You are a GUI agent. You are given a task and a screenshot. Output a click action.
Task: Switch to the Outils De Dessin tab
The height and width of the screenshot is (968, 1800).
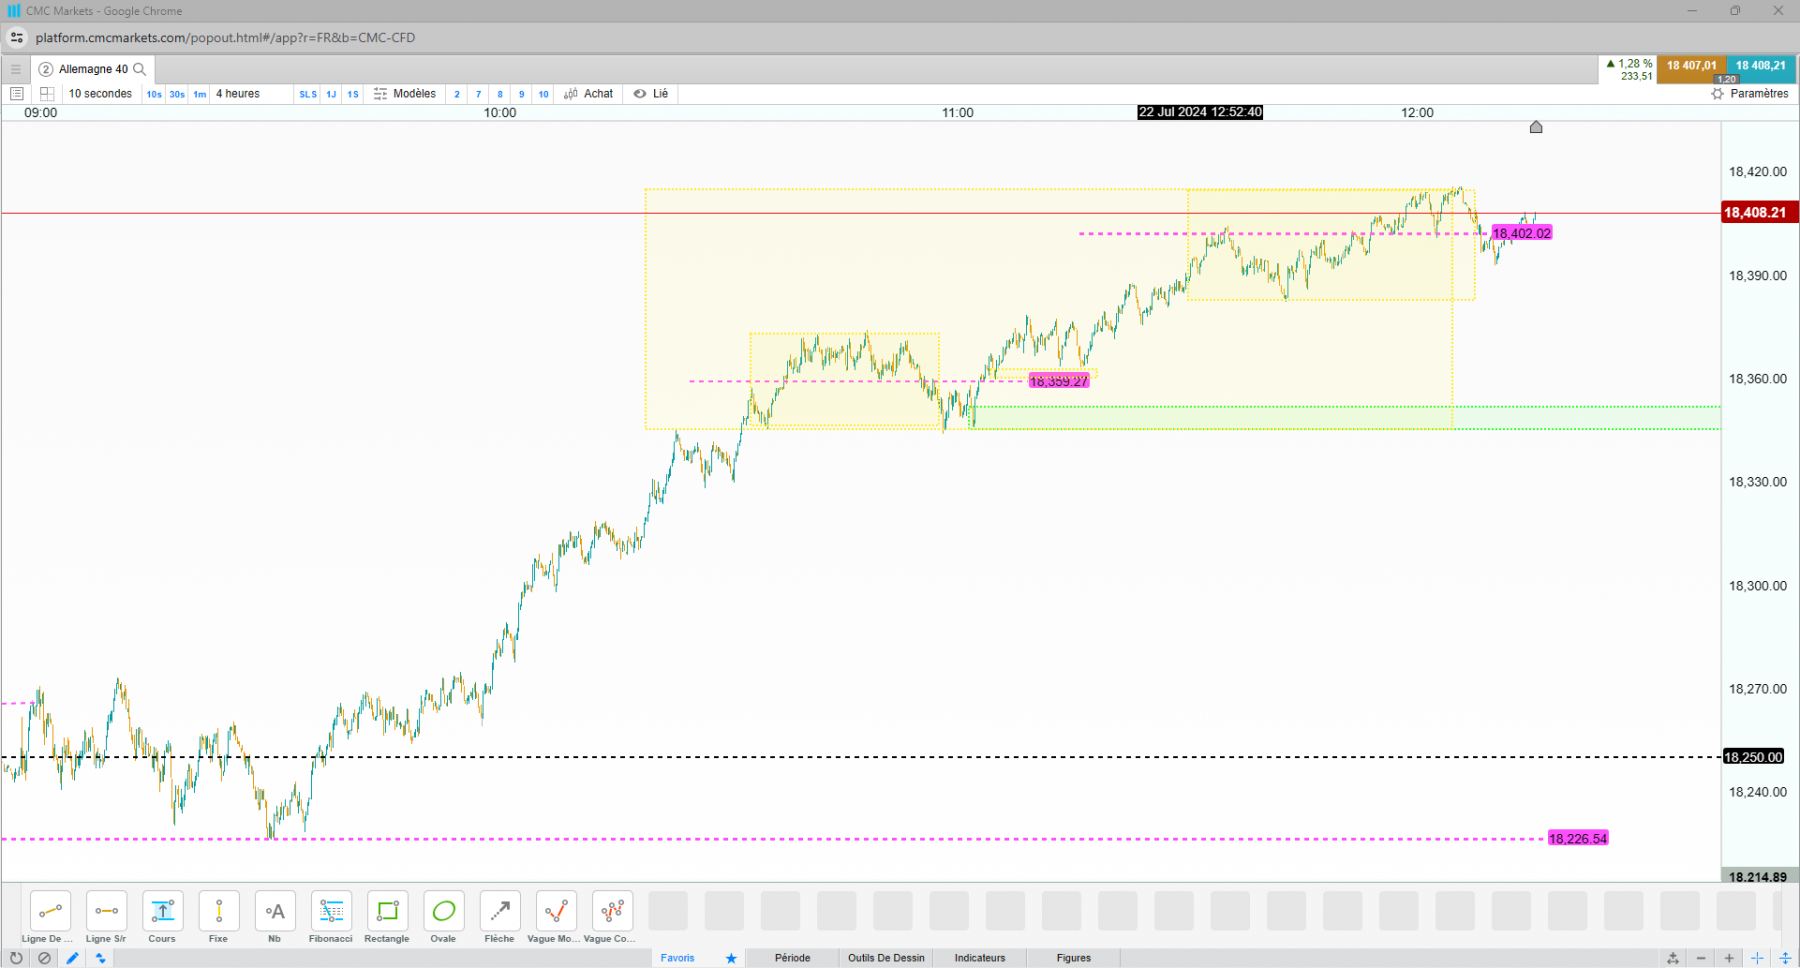[886, 958]
